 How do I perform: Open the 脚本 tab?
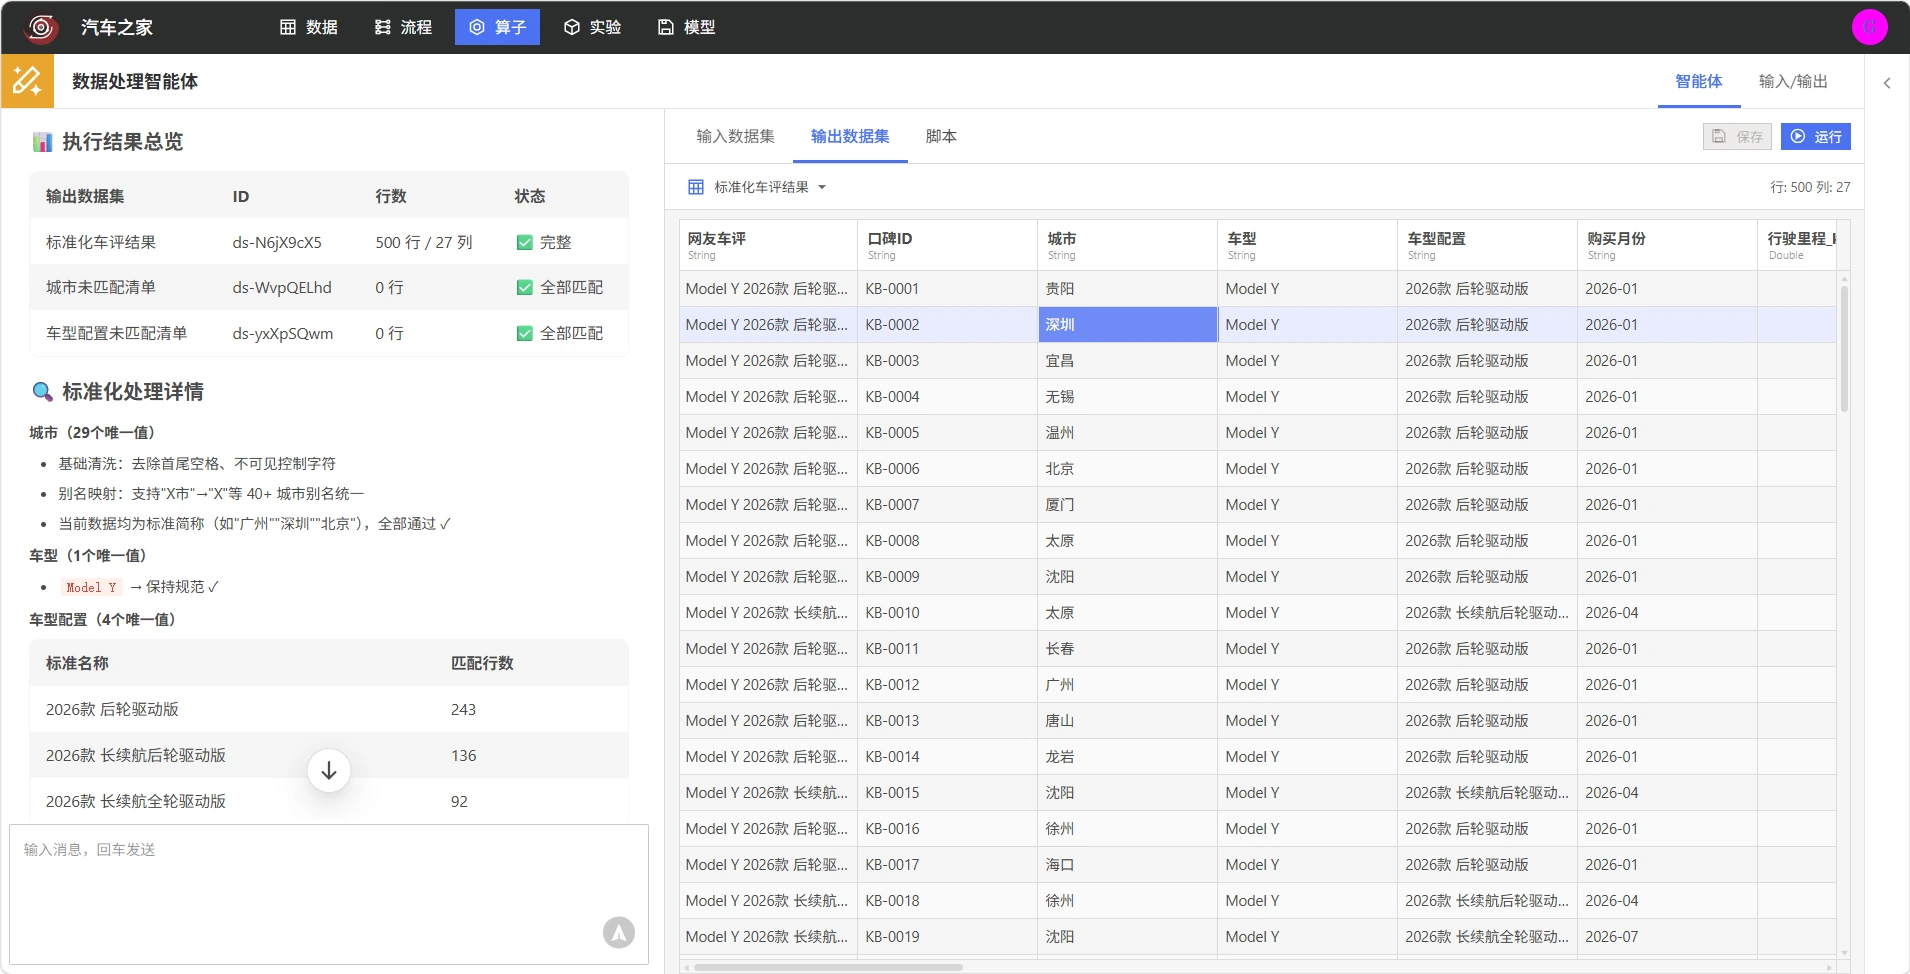click(x=941, y=136)
